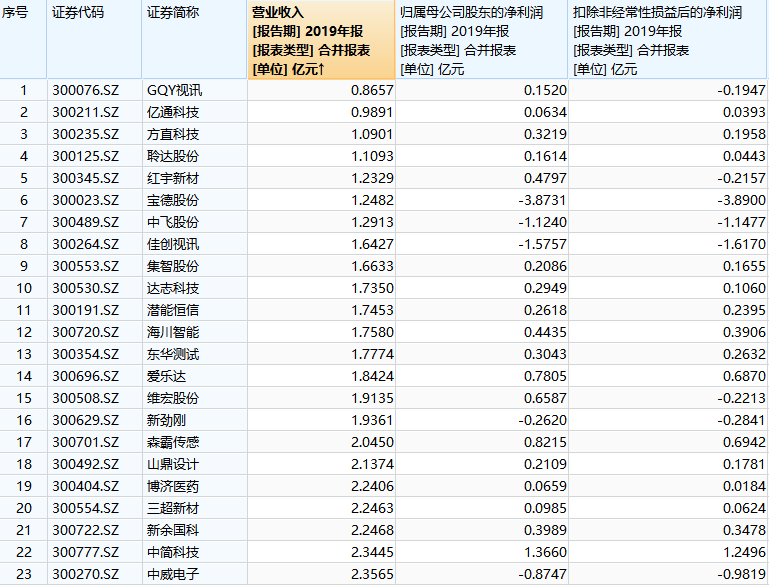Select stock code 300270.SZ
Screen dimensions: 769x585
point(86,574)
